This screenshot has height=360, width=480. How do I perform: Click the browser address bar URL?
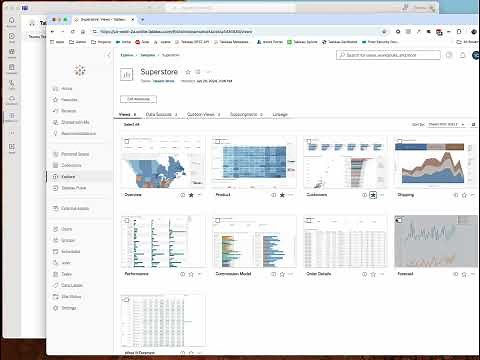click(x=176, y=32)
